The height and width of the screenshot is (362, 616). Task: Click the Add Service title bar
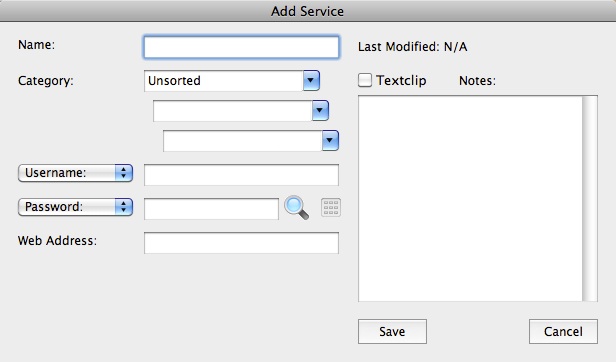pos(308,11)
